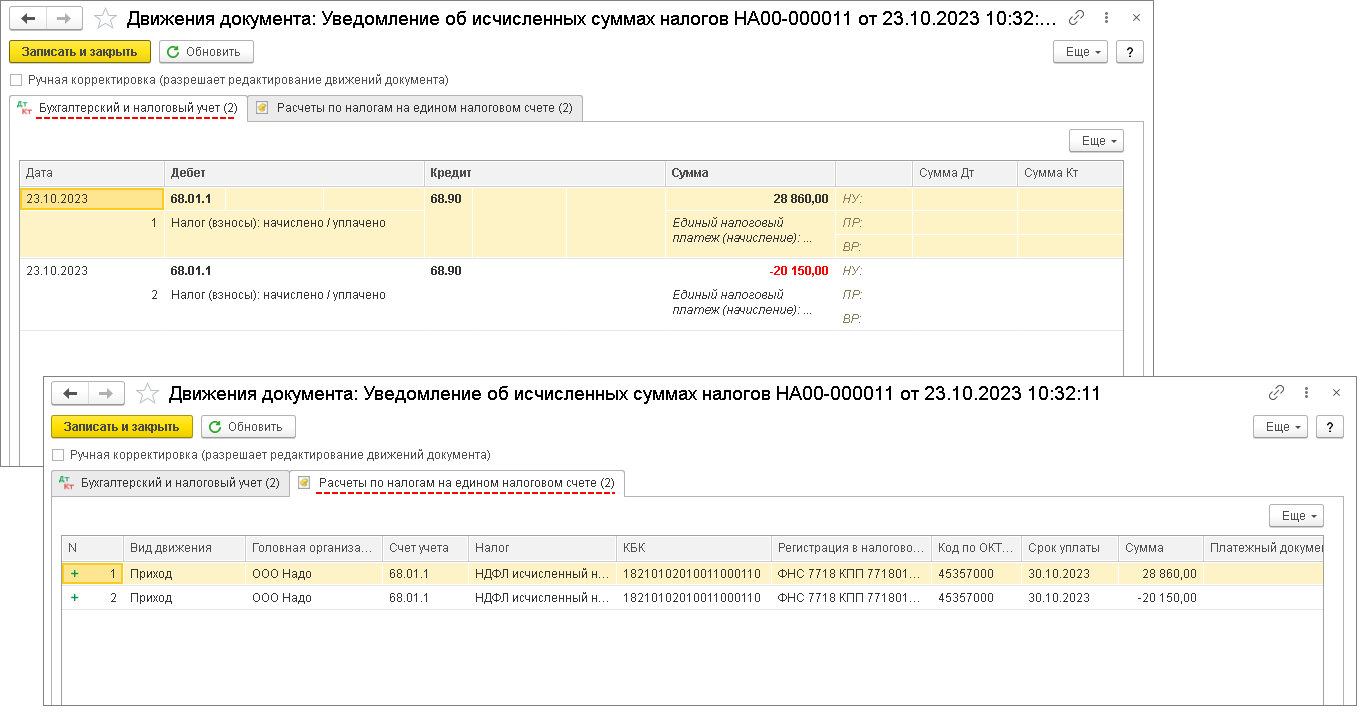The height and width of the screenshot is (716, 1363).
Task: Open the three-dot menu in the bottom window
Action: pos(1308,393)
